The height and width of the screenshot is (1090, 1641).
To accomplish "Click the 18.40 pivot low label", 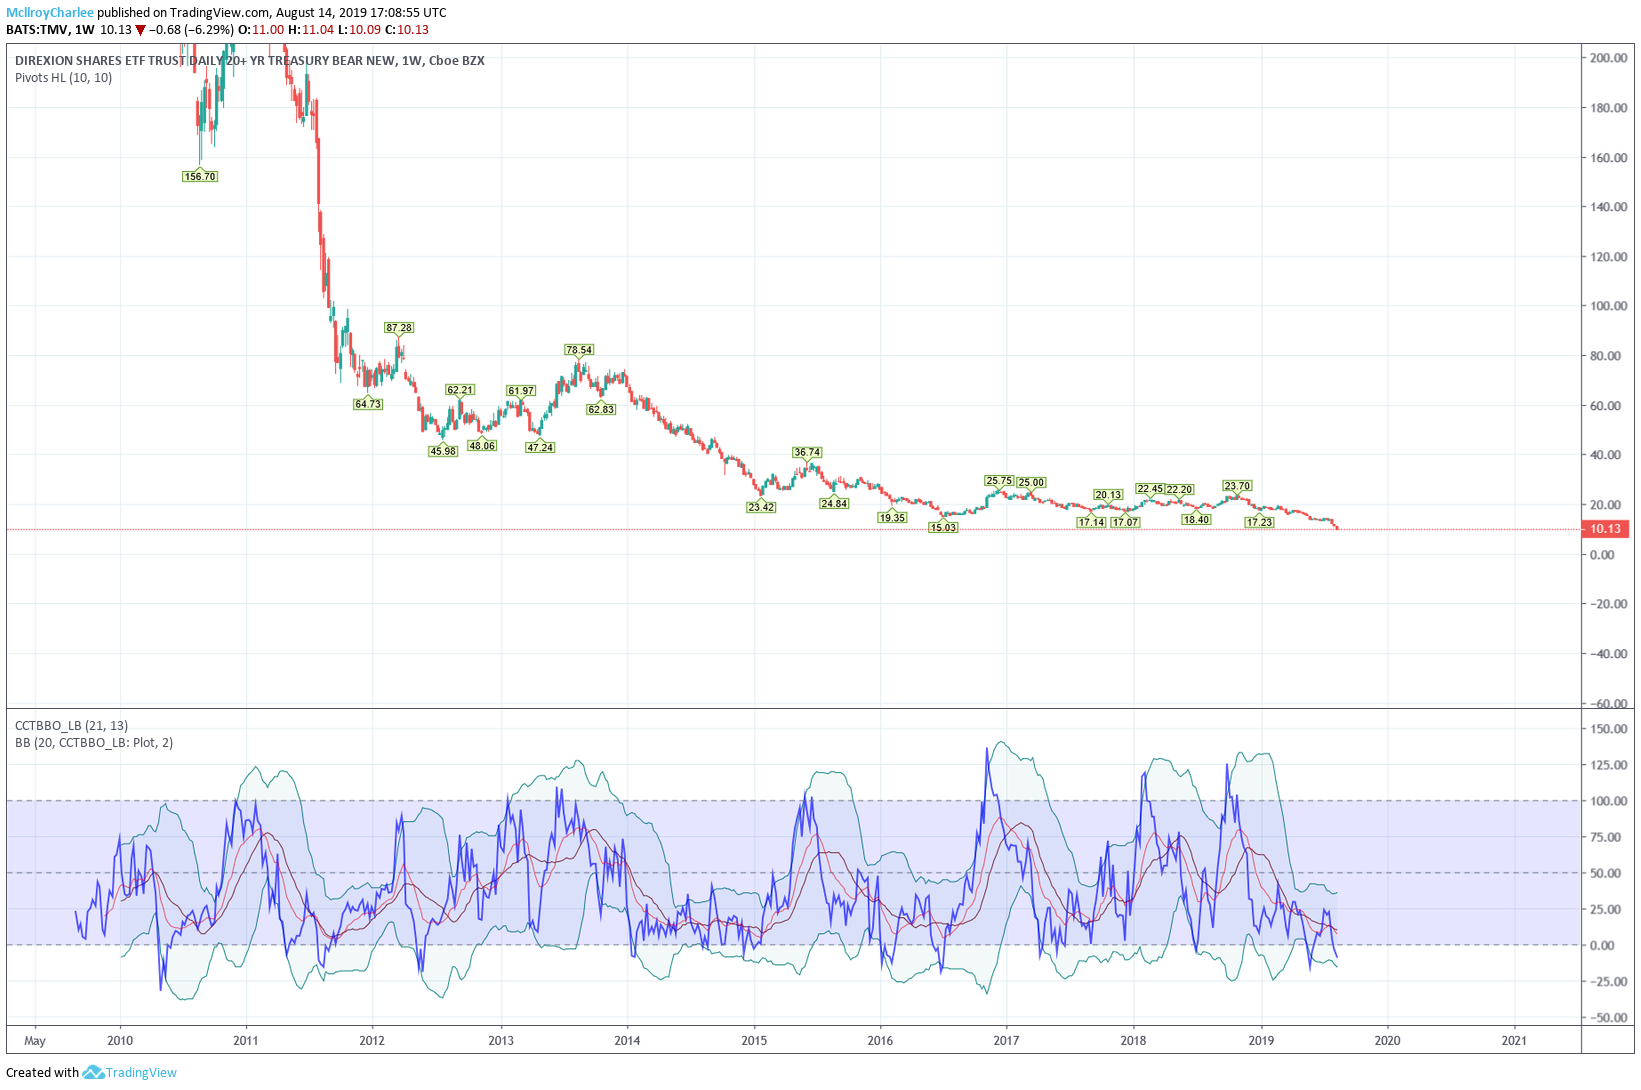I will click(1196, 520).
